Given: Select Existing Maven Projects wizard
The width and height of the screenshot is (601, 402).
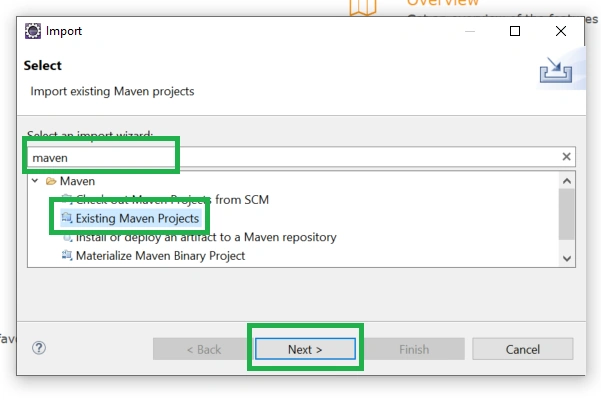Looking at the screenshot, I should (137, 218).
